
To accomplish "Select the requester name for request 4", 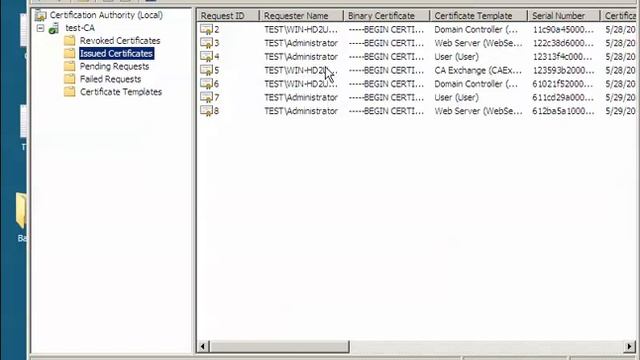I will coord(301,57).
